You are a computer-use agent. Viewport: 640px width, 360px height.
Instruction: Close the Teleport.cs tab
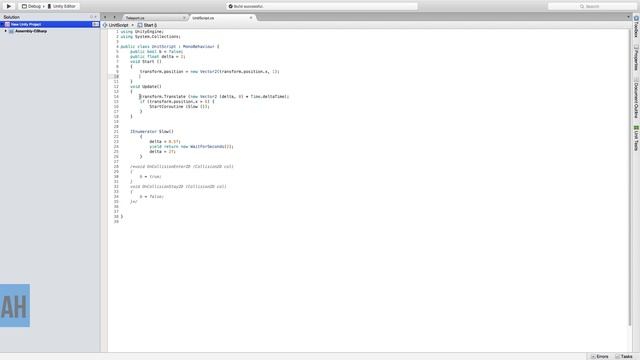184,18
